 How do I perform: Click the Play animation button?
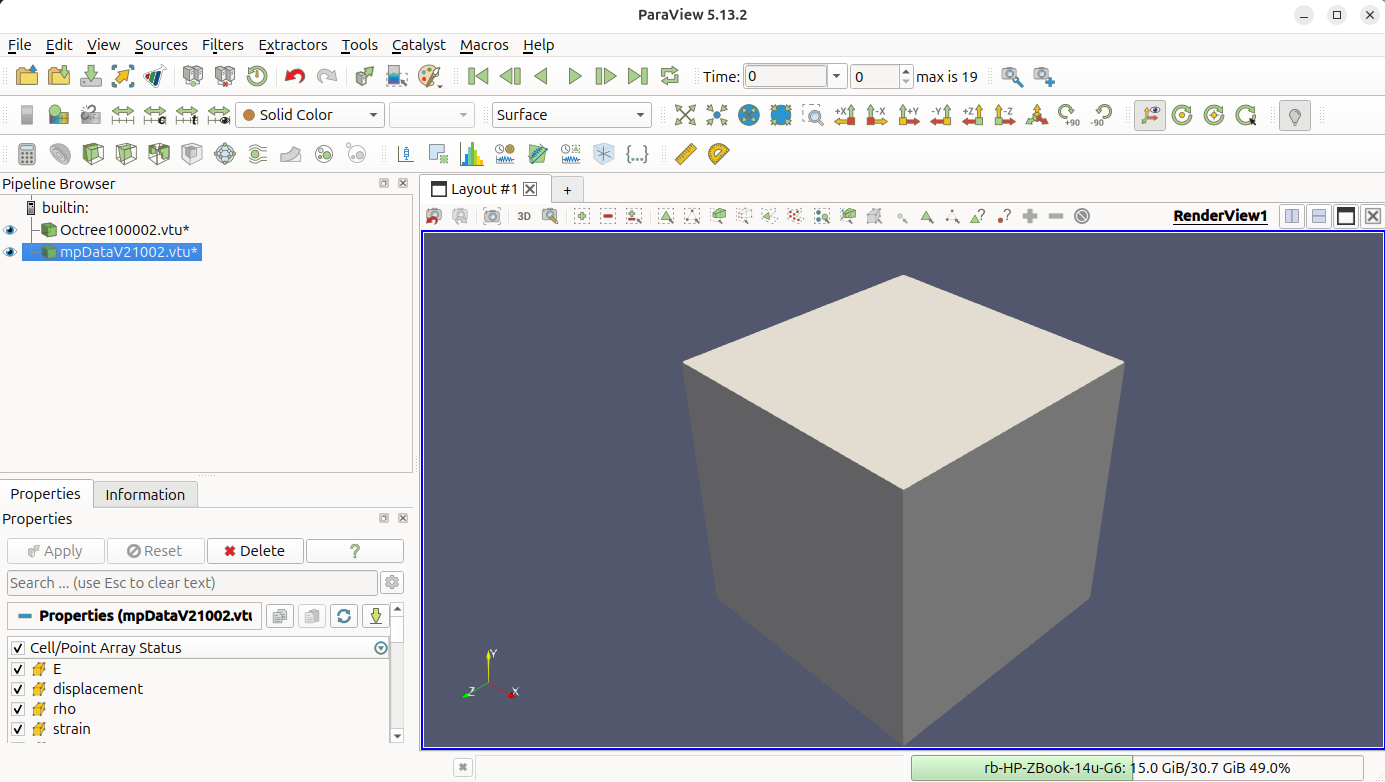pos(574,76)
